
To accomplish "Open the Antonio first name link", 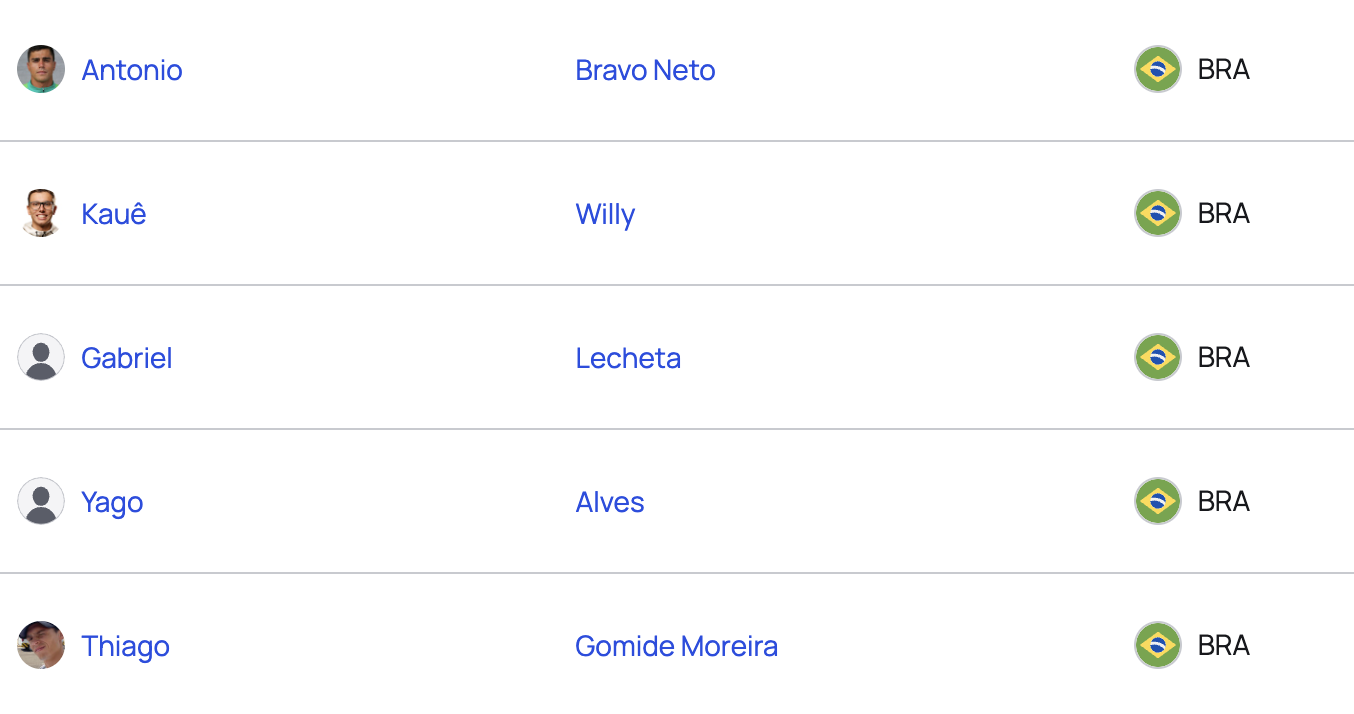I will click(x=132, y=70).
